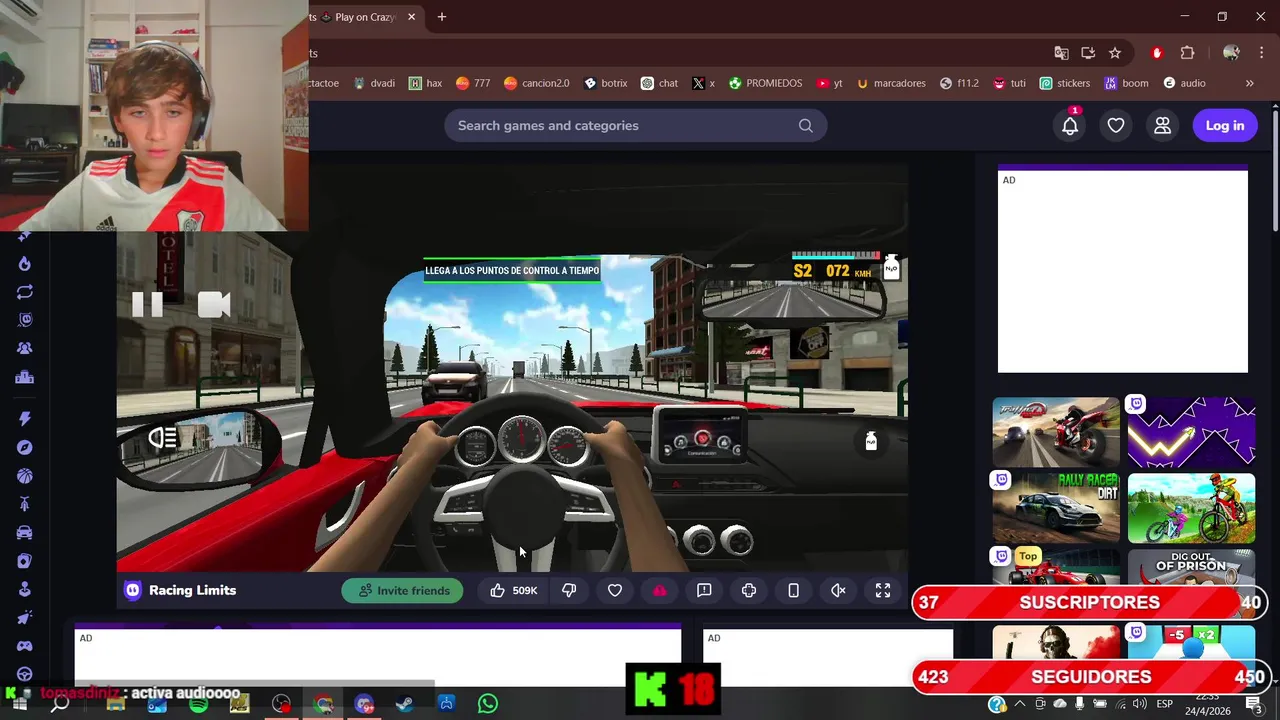
Task: Click the Log in button
Action: [x=1225, y=125]
